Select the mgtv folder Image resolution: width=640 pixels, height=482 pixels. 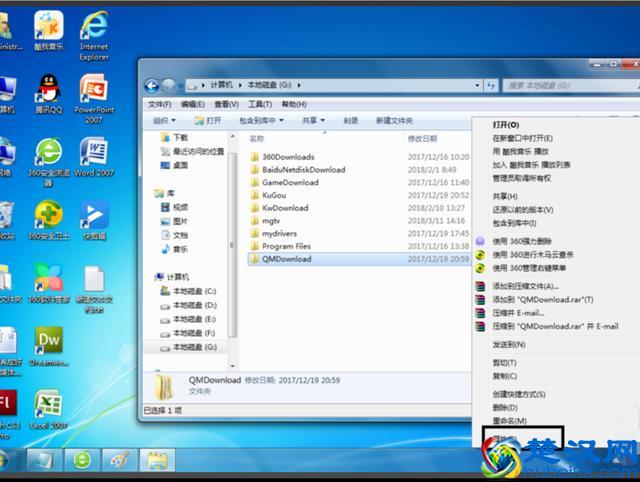pyautogui.click(x=271, y=221)
